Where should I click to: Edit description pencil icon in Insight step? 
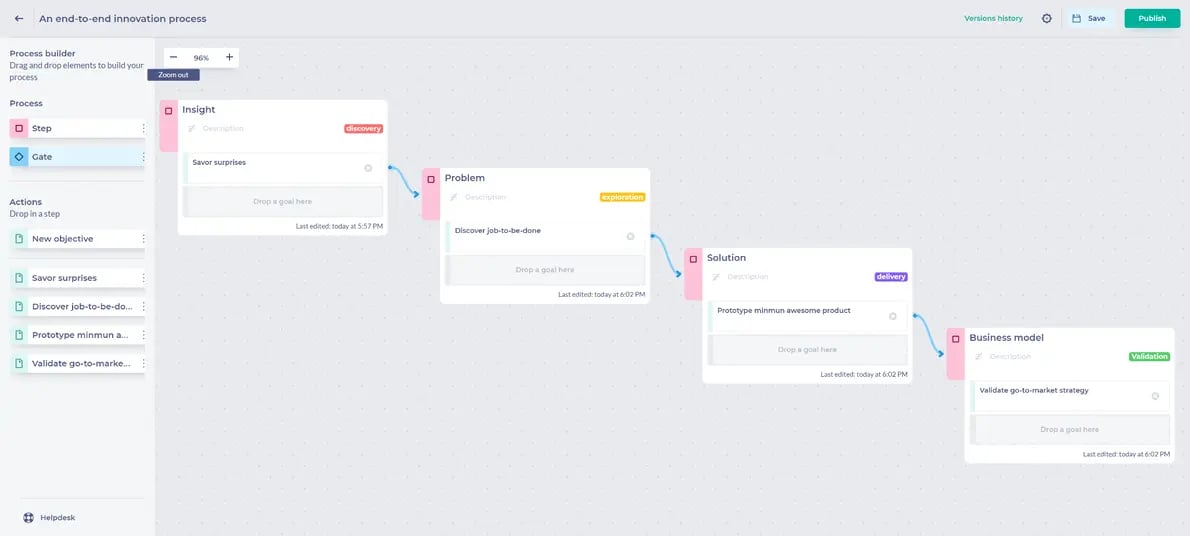tap(192, 128)
